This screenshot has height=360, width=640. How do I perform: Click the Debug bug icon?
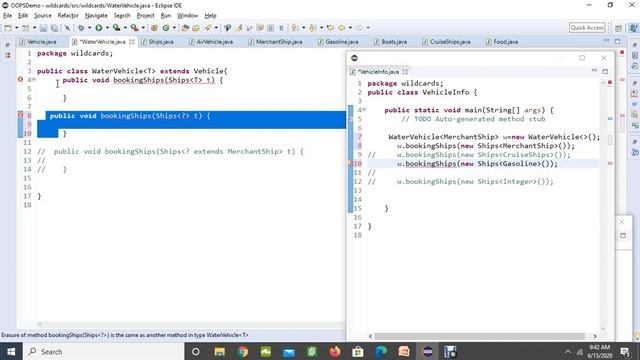click(81, 28)
